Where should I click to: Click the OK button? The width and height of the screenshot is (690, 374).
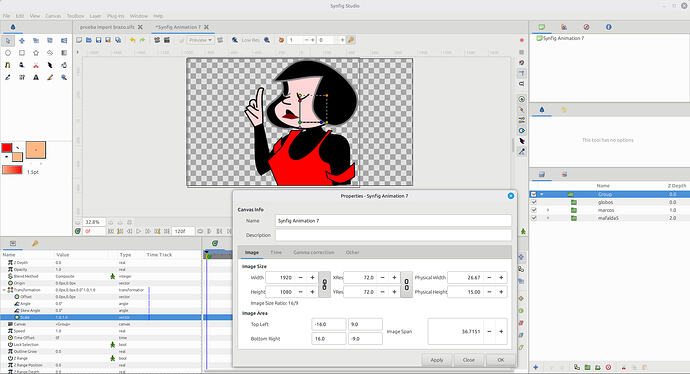[x=501, y=360]
